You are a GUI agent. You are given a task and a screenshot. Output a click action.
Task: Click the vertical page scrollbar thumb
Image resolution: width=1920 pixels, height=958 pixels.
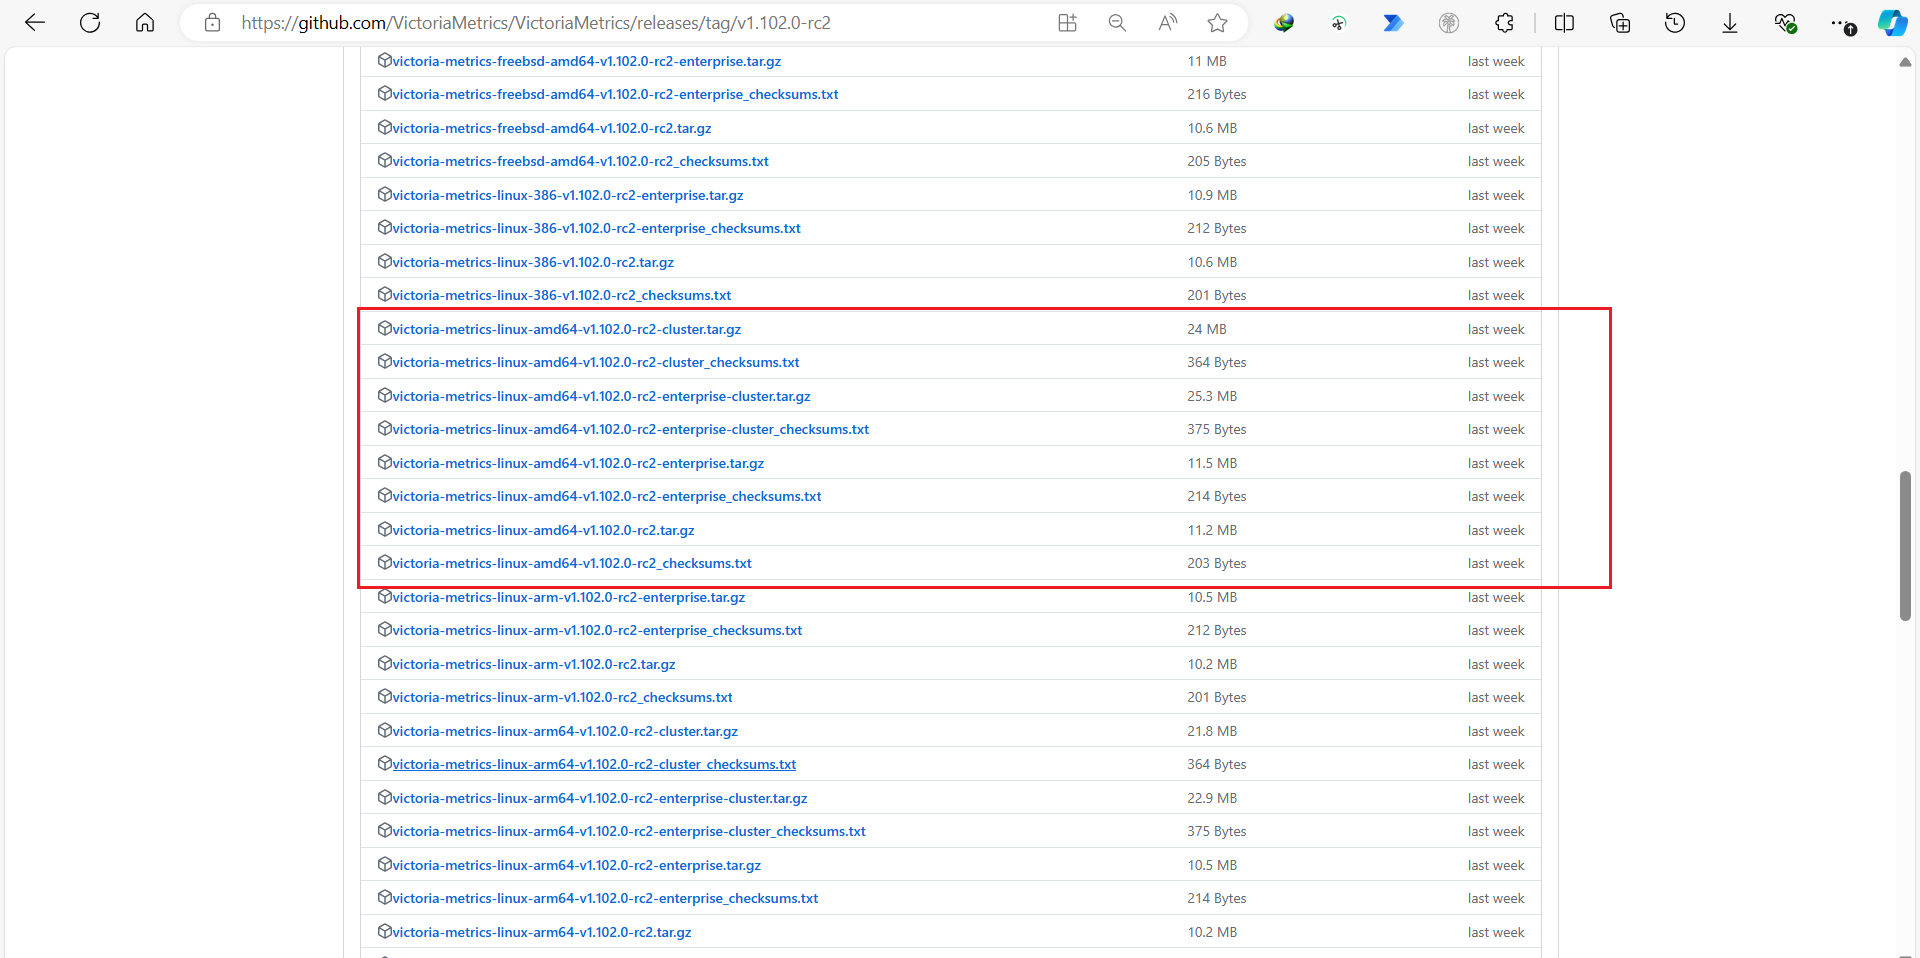[1905, 546]
